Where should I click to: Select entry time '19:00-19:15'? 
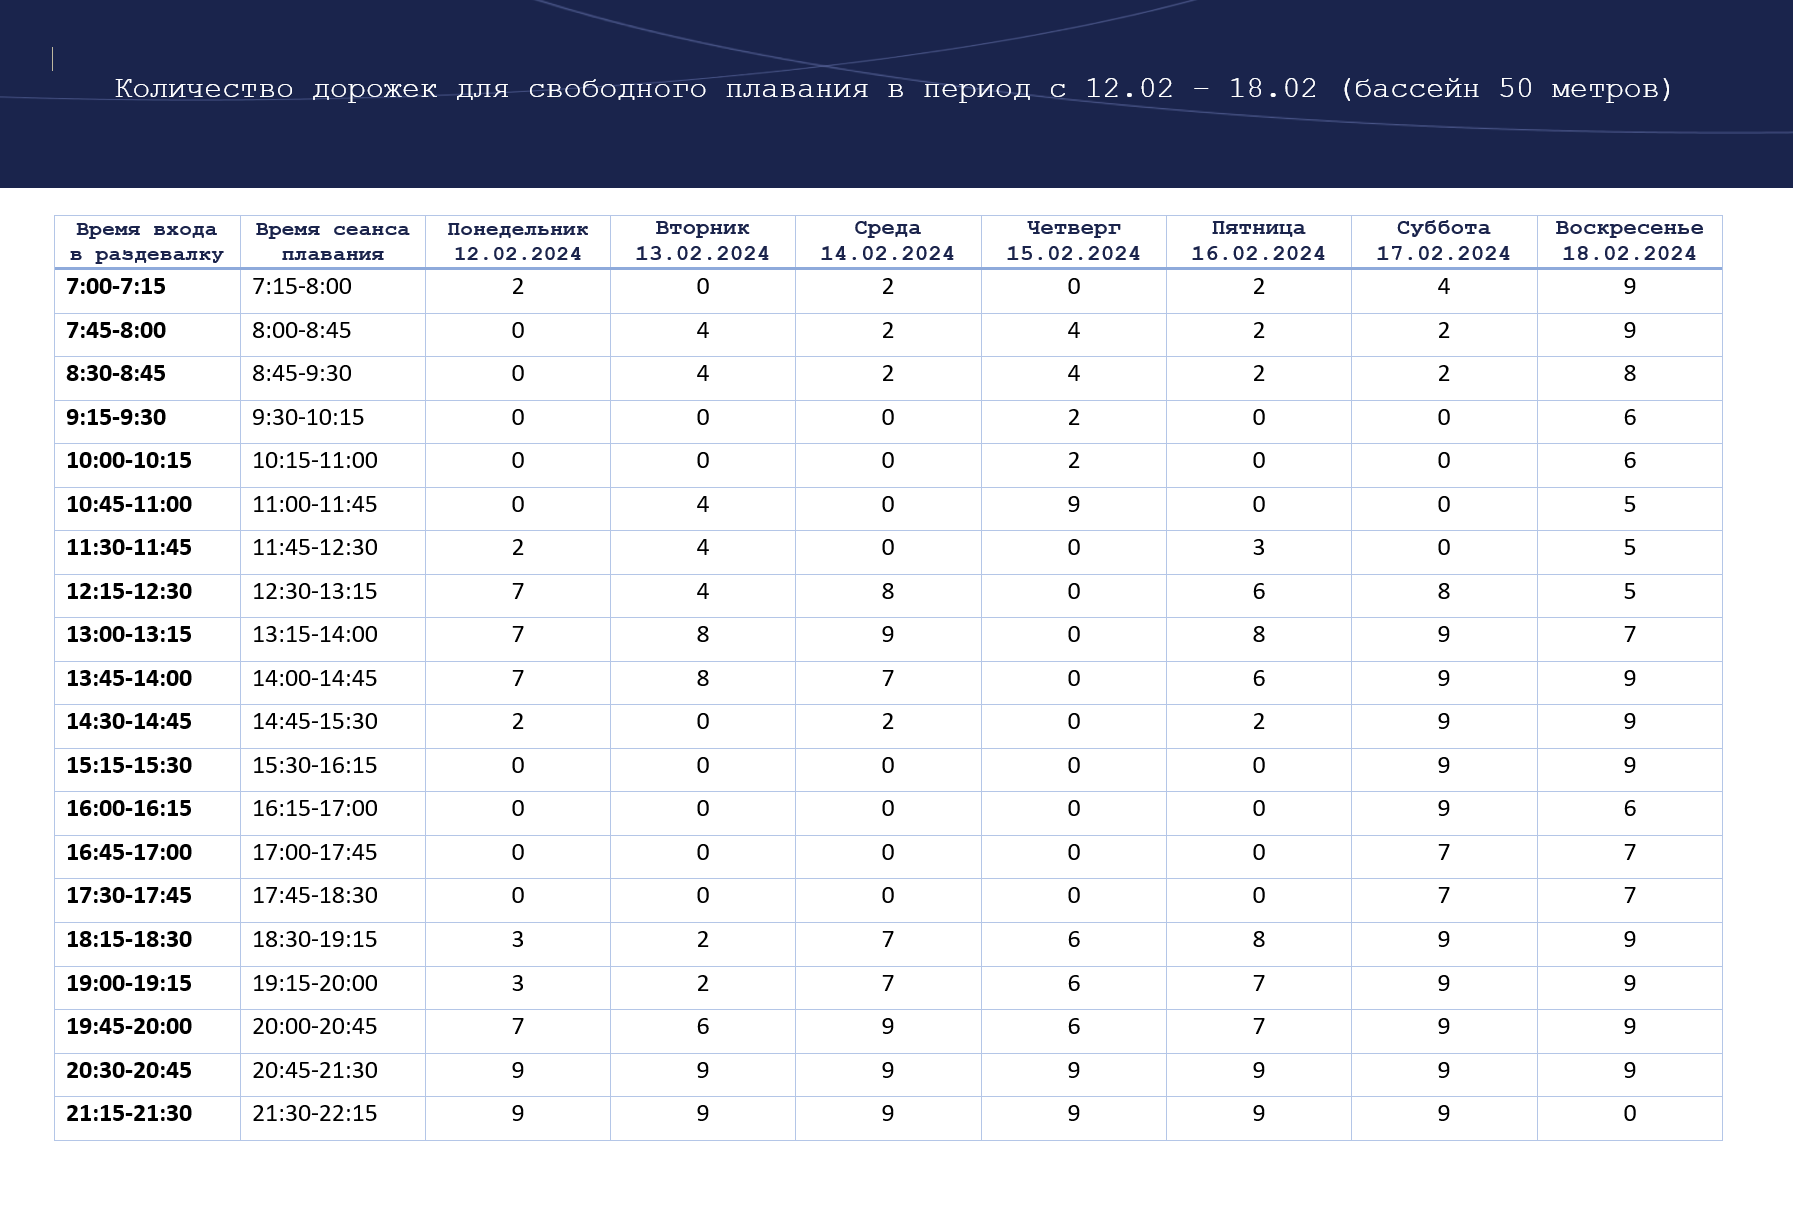(x=129, y=984)
